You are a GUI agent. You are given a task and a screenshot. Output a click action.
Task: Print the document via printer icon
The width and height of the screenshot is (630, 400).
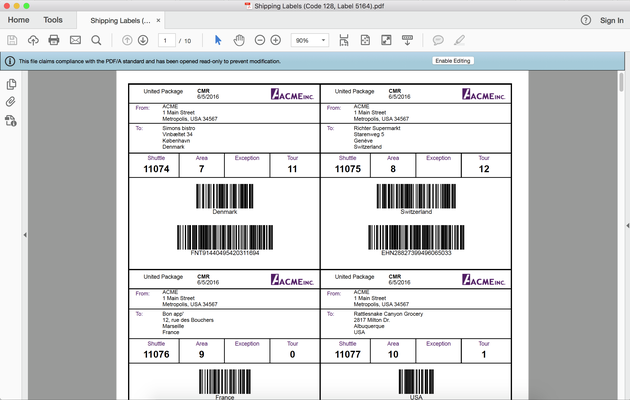[x=54, y=40]
